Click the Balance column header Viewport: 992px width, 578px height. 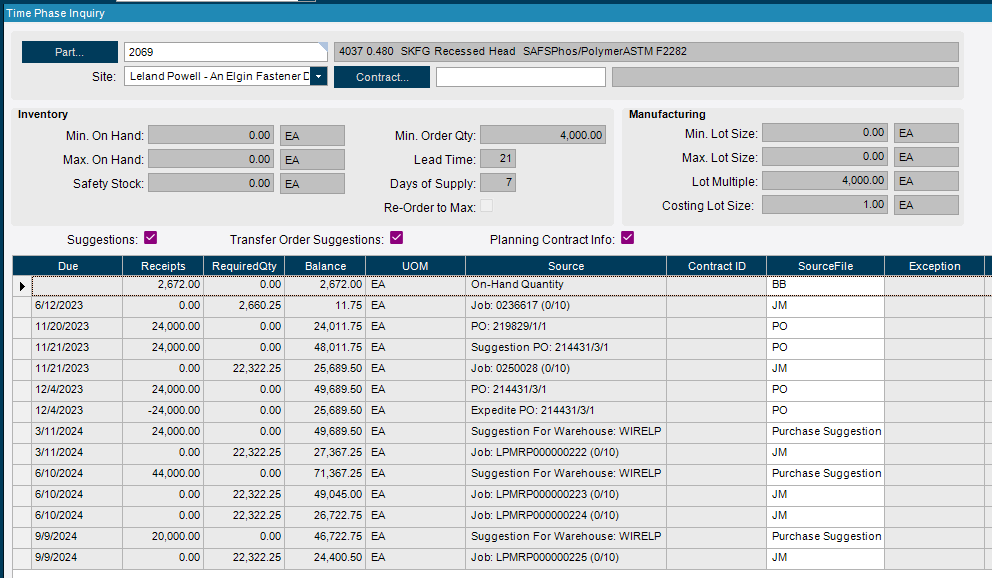point(325,266)
